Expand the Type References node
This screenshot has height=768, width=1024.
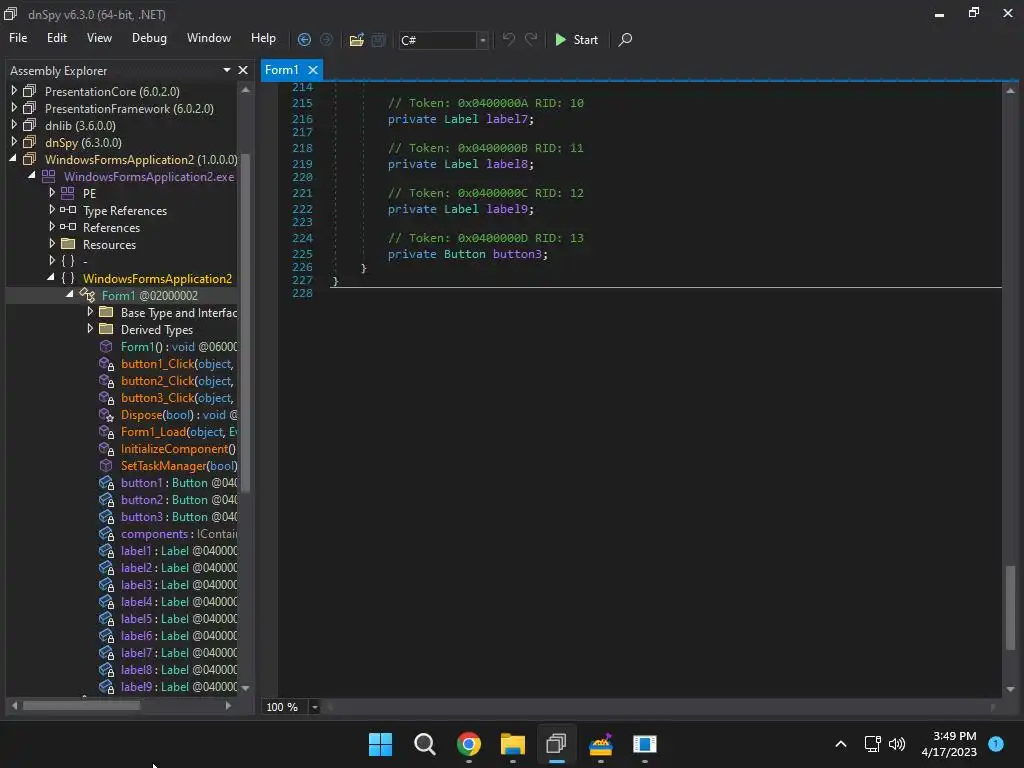52,210
